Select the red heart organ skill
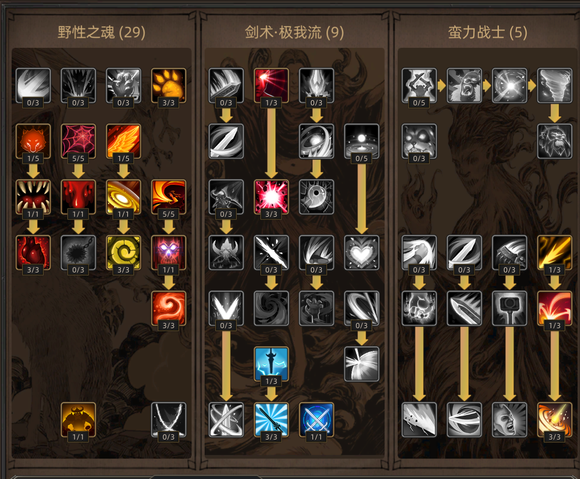 pyautogui.click(x=33, y=253)
